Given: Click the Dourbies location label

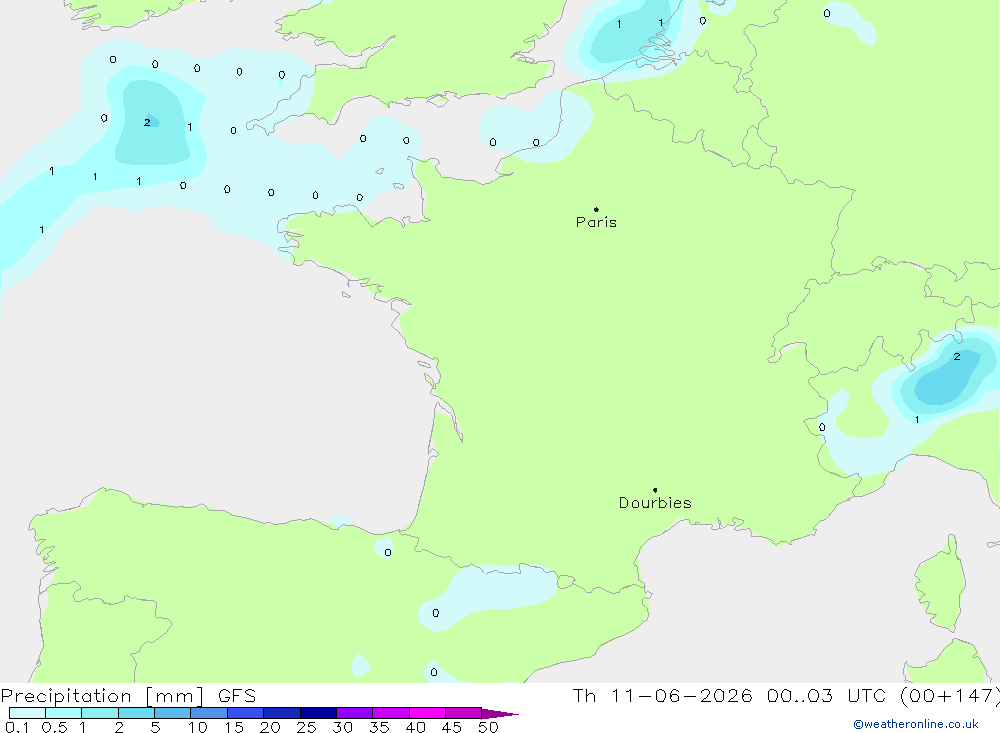Looking at the screenshot, I should tap(655, 503).
